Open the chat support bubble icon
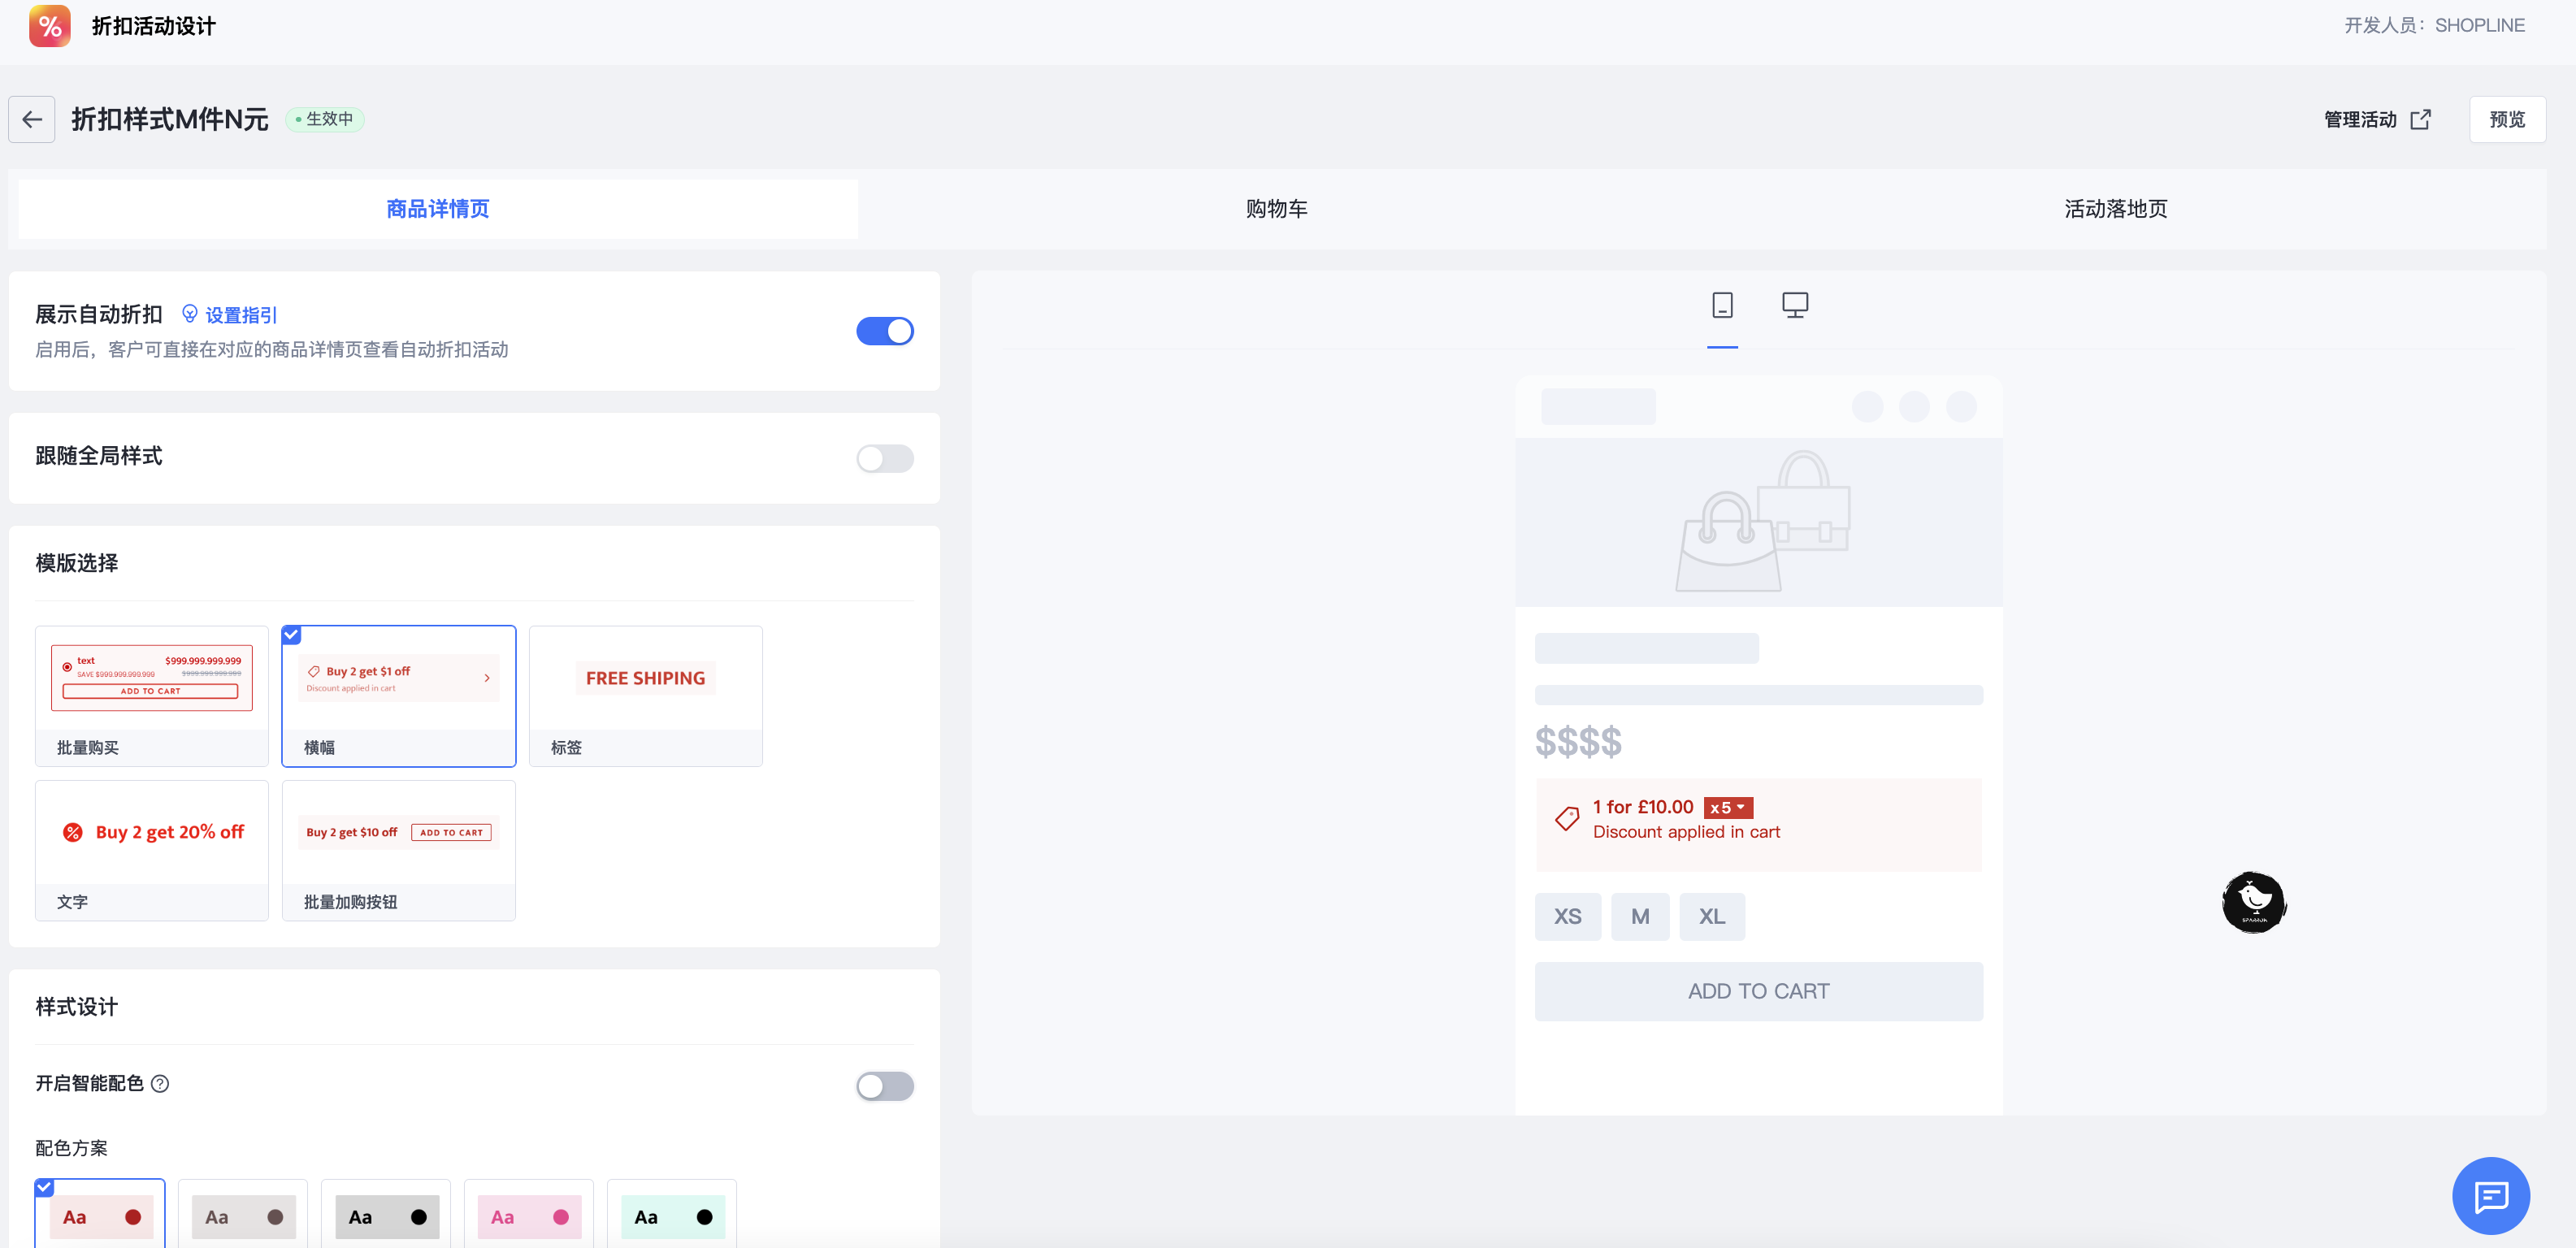This screenshot has height=1248, width=2576. [x=2490, y=1195]
